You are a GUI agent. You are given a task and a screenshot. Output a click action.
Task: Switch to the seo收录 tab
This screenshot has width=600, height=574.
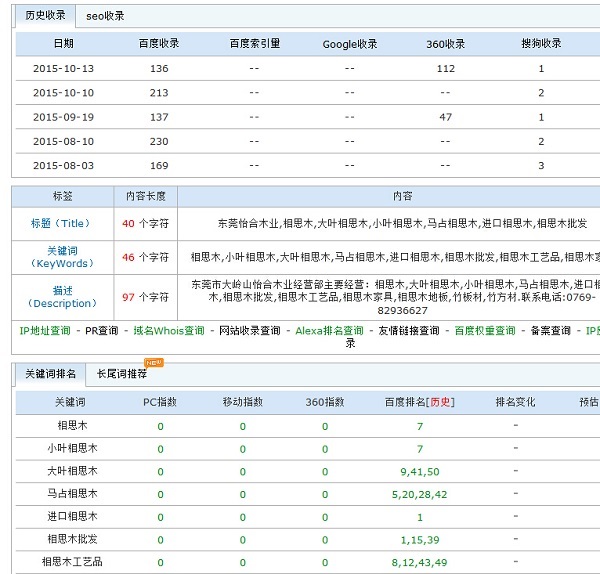105,16
